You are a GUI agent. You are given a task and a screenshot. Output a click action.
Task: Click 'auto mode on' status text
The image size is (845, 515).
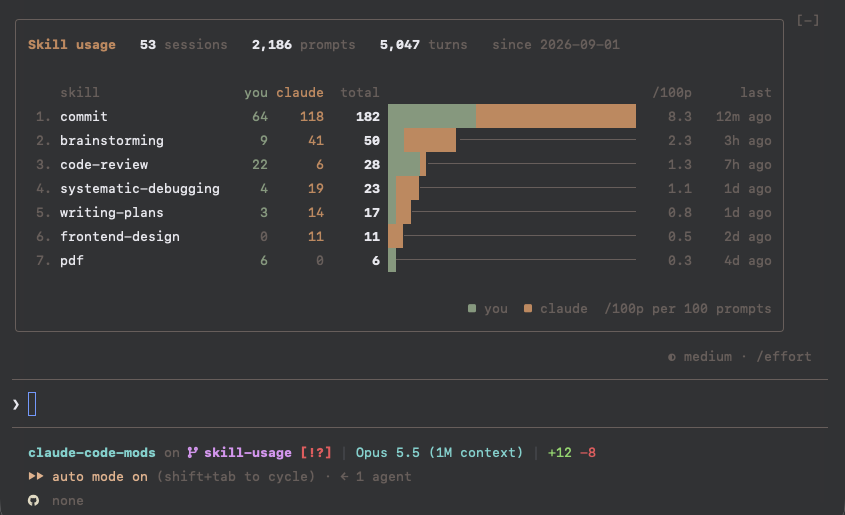pos(100,477)
